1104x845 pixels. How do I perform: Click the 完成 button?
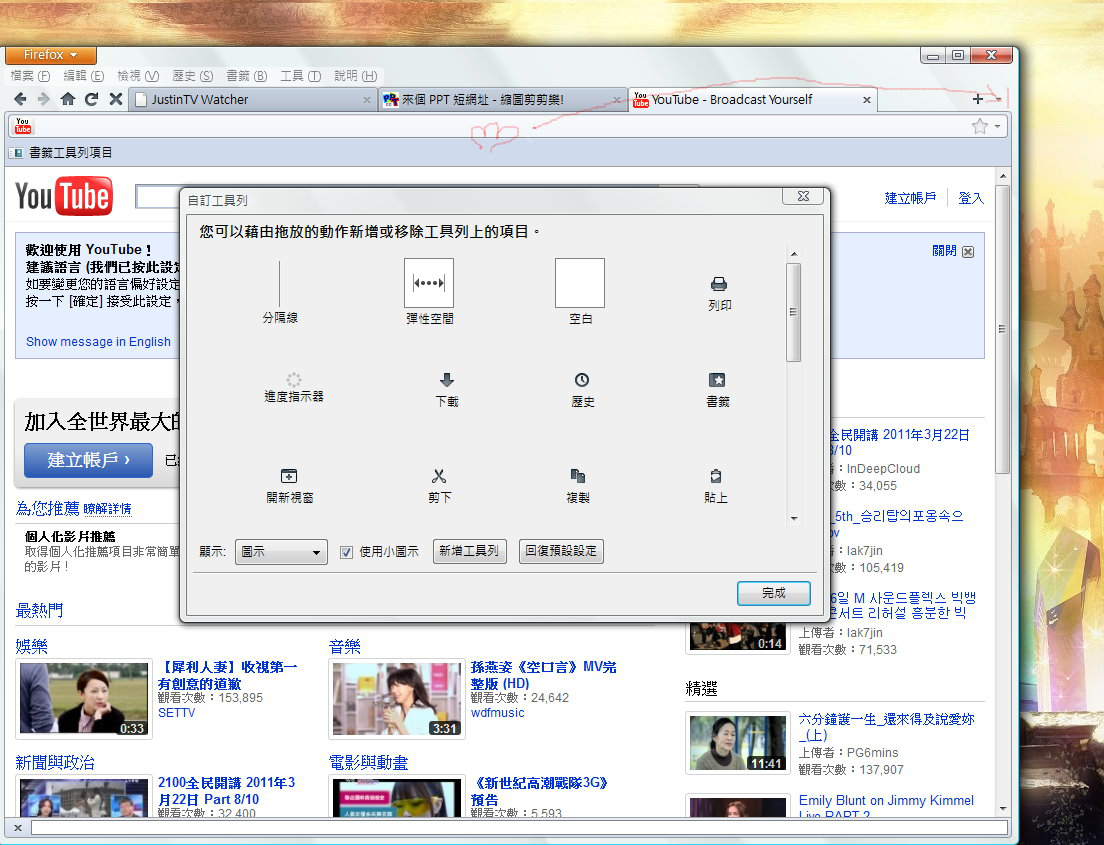[774, 593]
